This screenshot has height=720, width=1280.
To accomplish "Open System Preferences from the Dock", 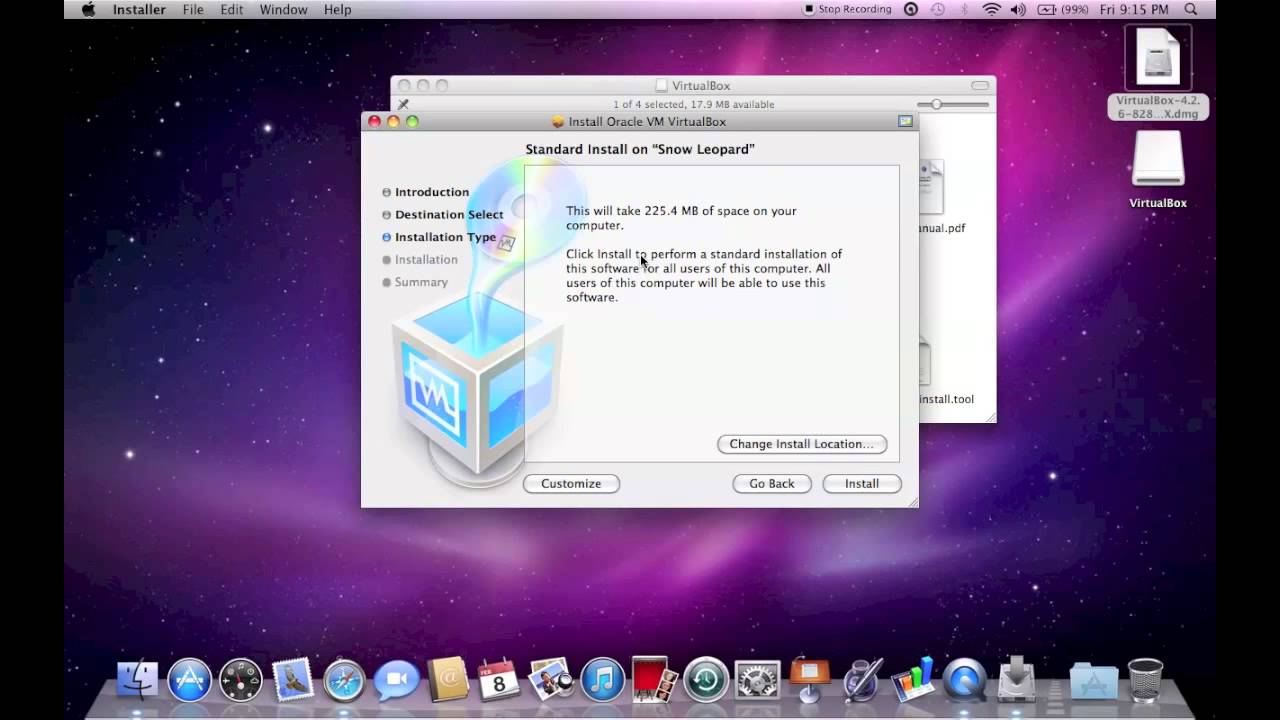I will click(x=758, y=680).
